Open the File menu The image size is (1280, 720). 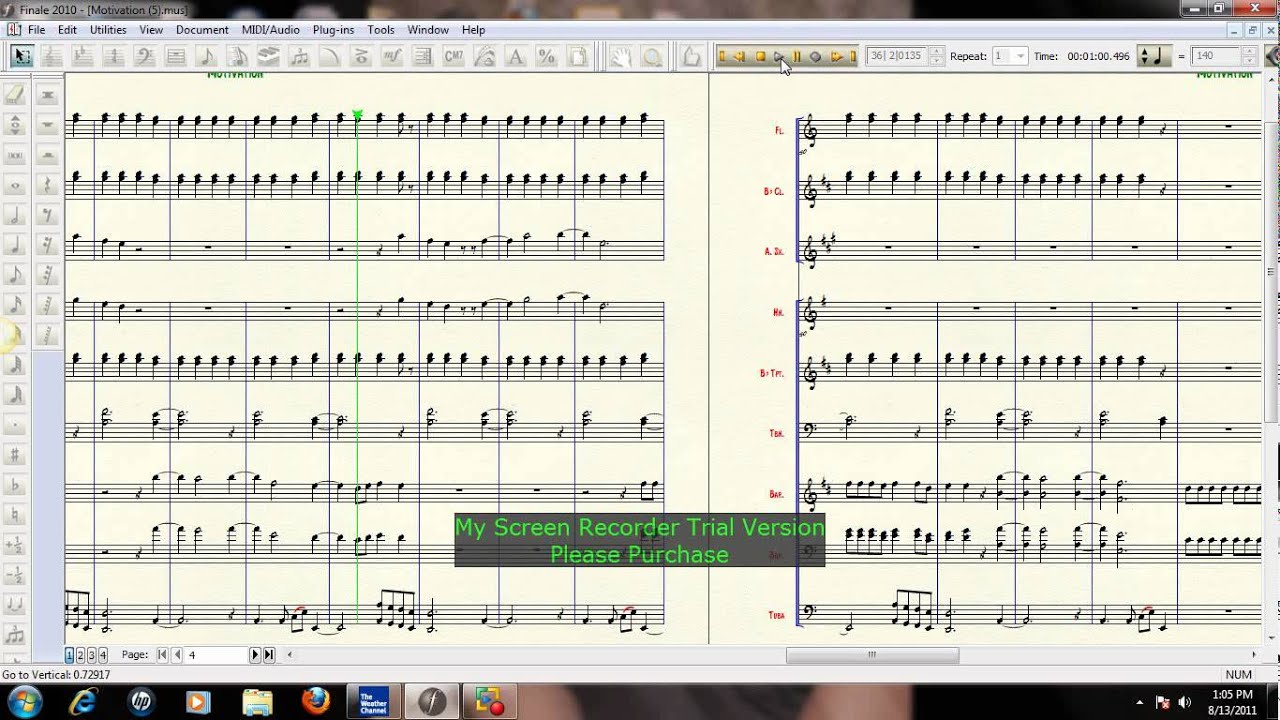(x=36, y=30)
